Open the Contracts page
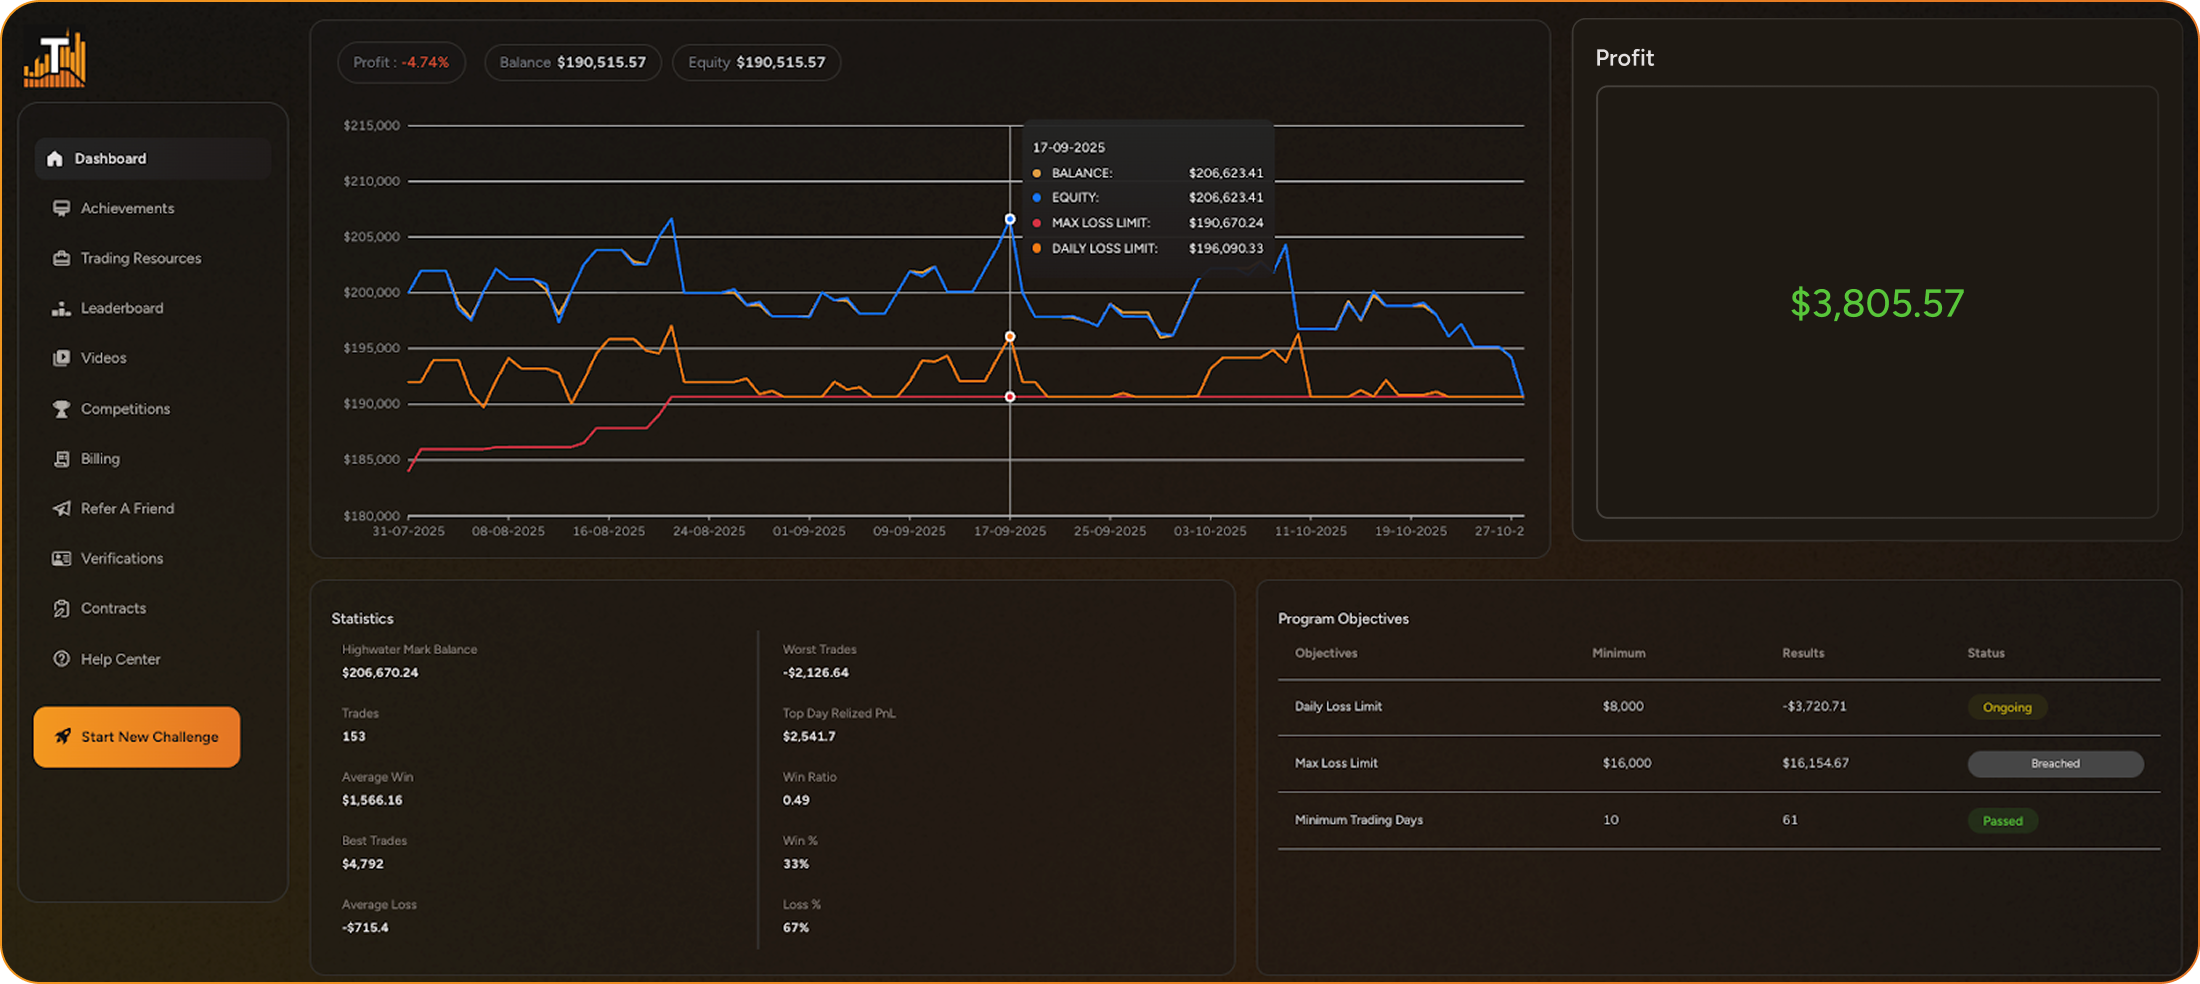This screenshot has height=984, width=2200. click(113, 608)
